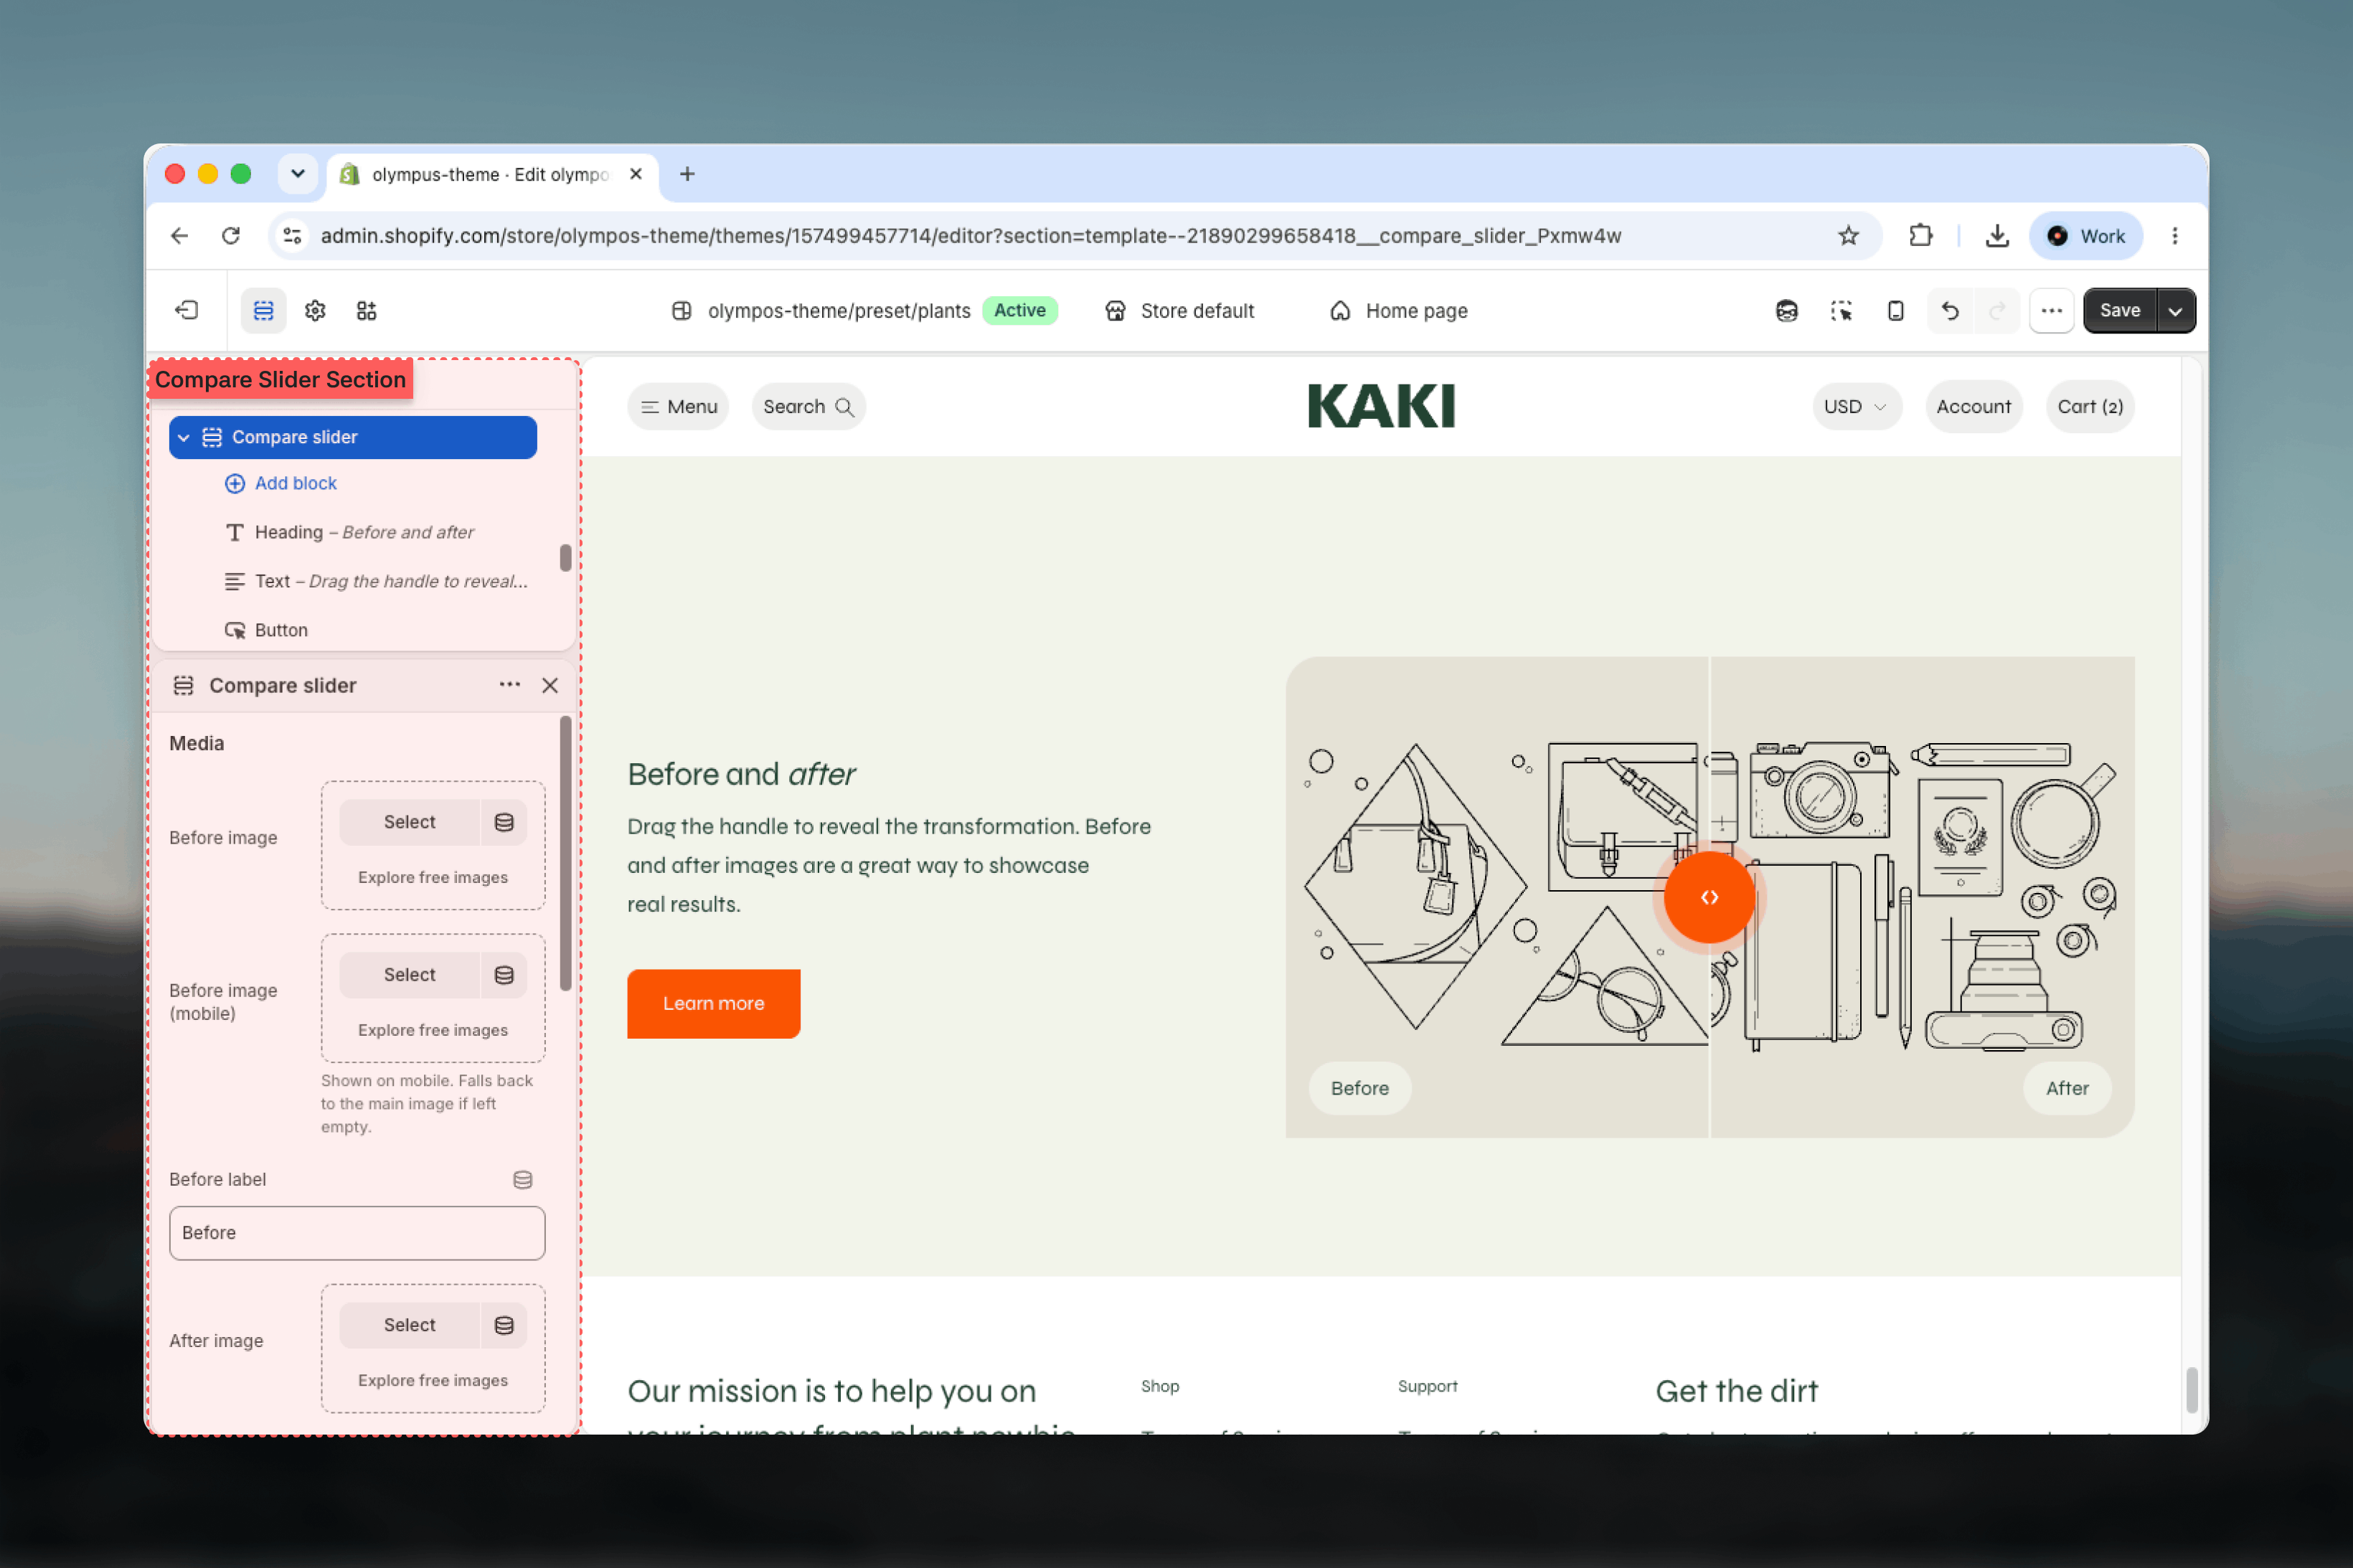
Task: Close the Compare slider settings panel
Action: point(550,685)
